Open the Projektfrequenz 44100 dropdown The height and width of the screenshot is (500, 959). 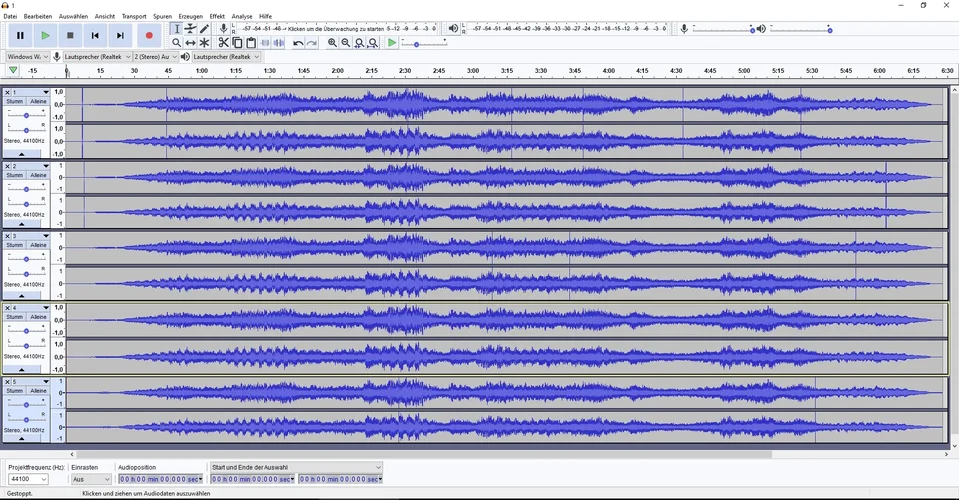pyautogui.click(x=27, y=480)
